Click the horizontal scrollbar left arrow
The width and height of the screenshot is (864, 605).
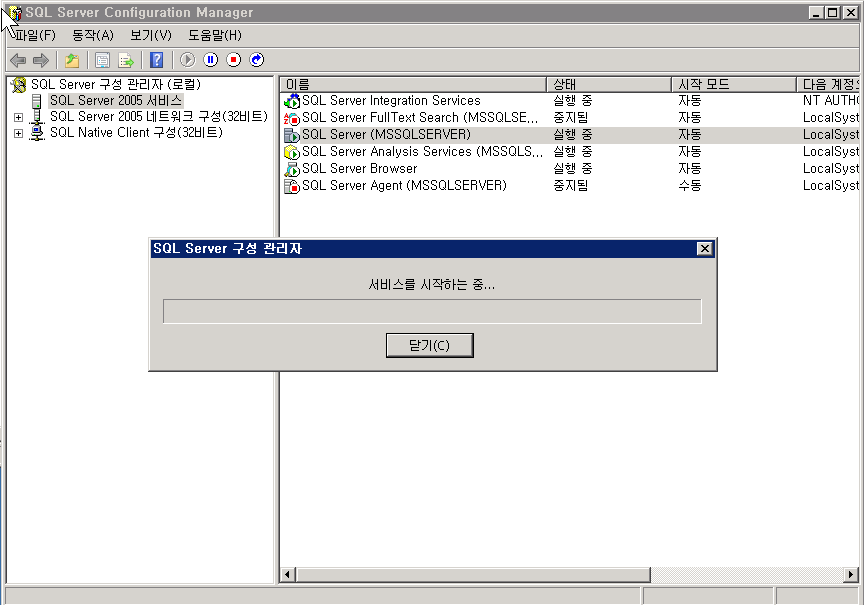point(287,575)
